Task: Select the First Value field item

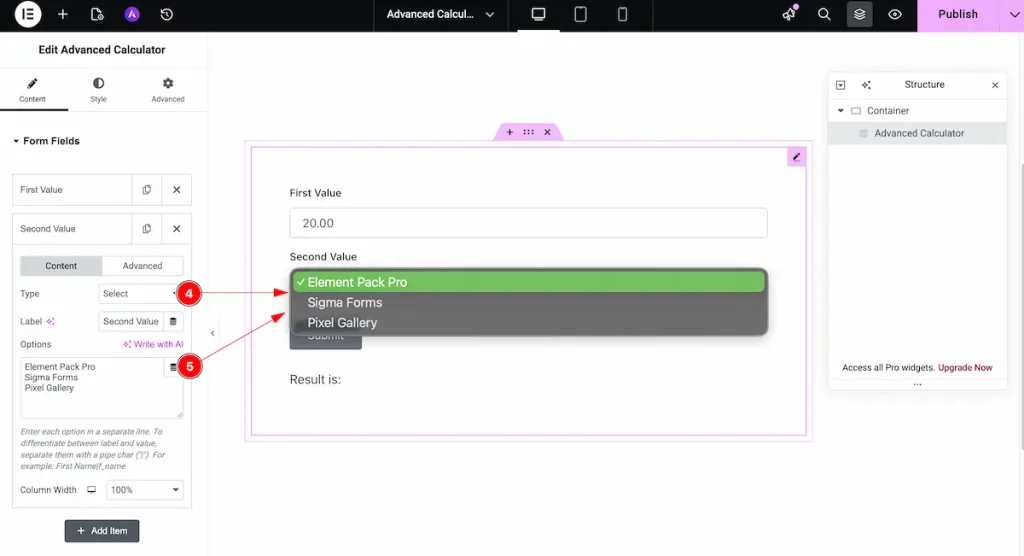Action: tap(72, 190)
